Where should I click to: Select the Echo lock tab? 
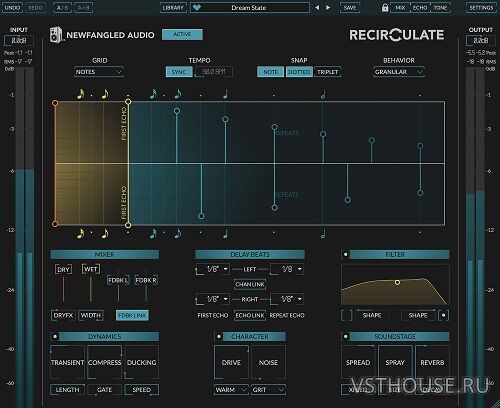click(x=420, y=7)
